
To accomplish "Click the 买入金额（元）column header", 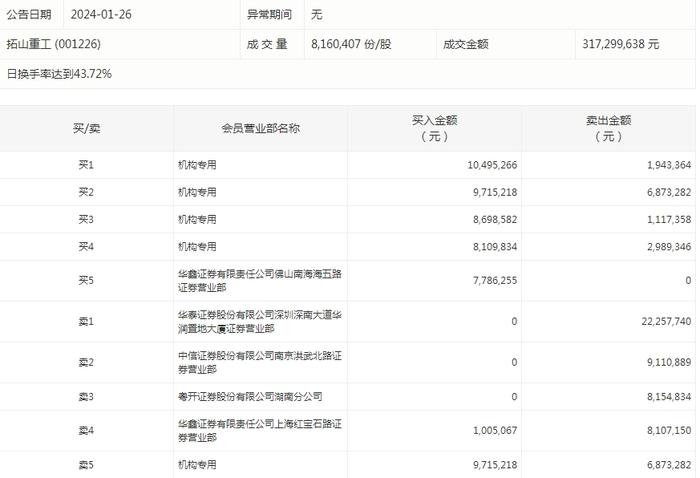I will click(435, 128).
